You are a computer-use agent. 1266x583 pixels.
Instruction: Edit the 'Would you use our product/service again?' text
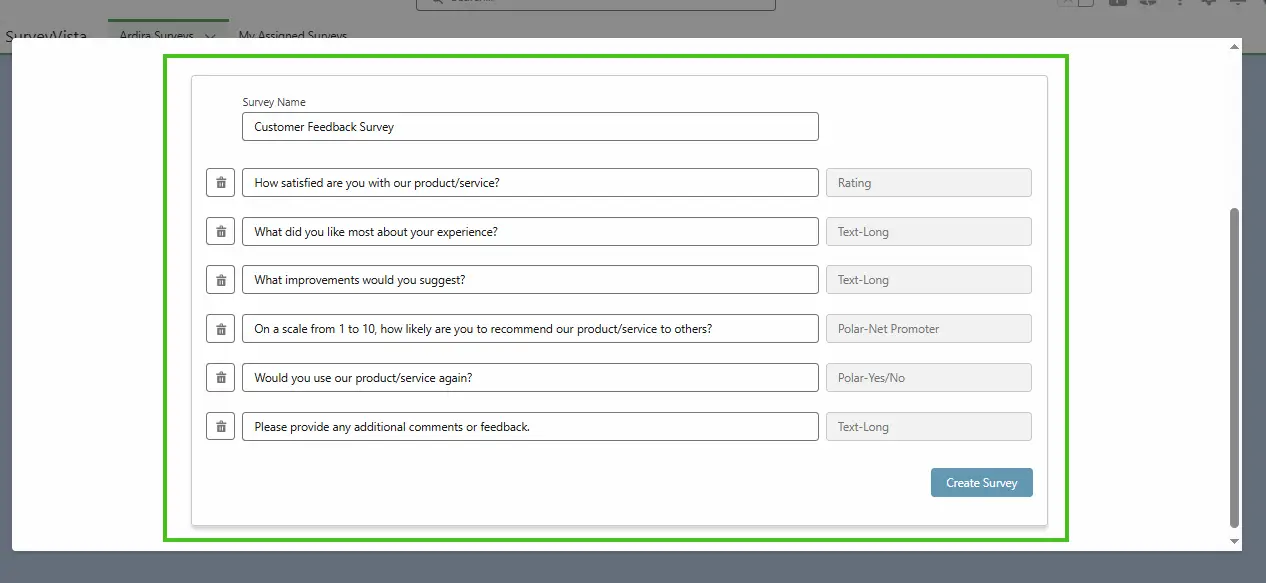coord(530,378)
